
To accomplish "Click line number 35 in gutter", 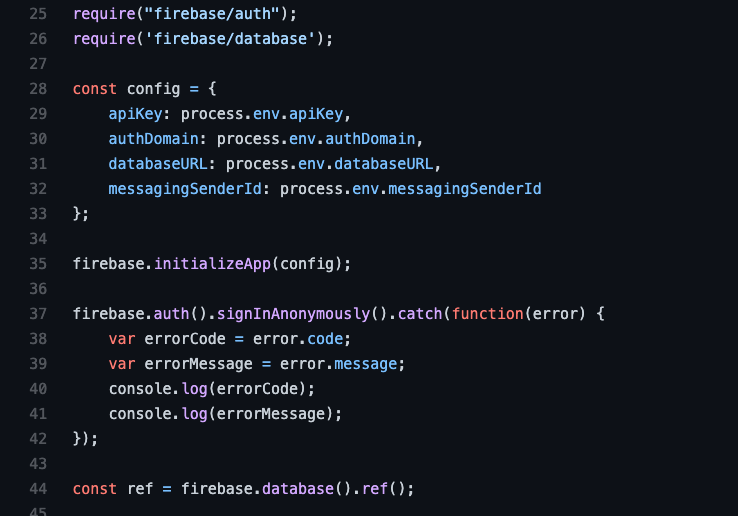I will click(38, 264).
